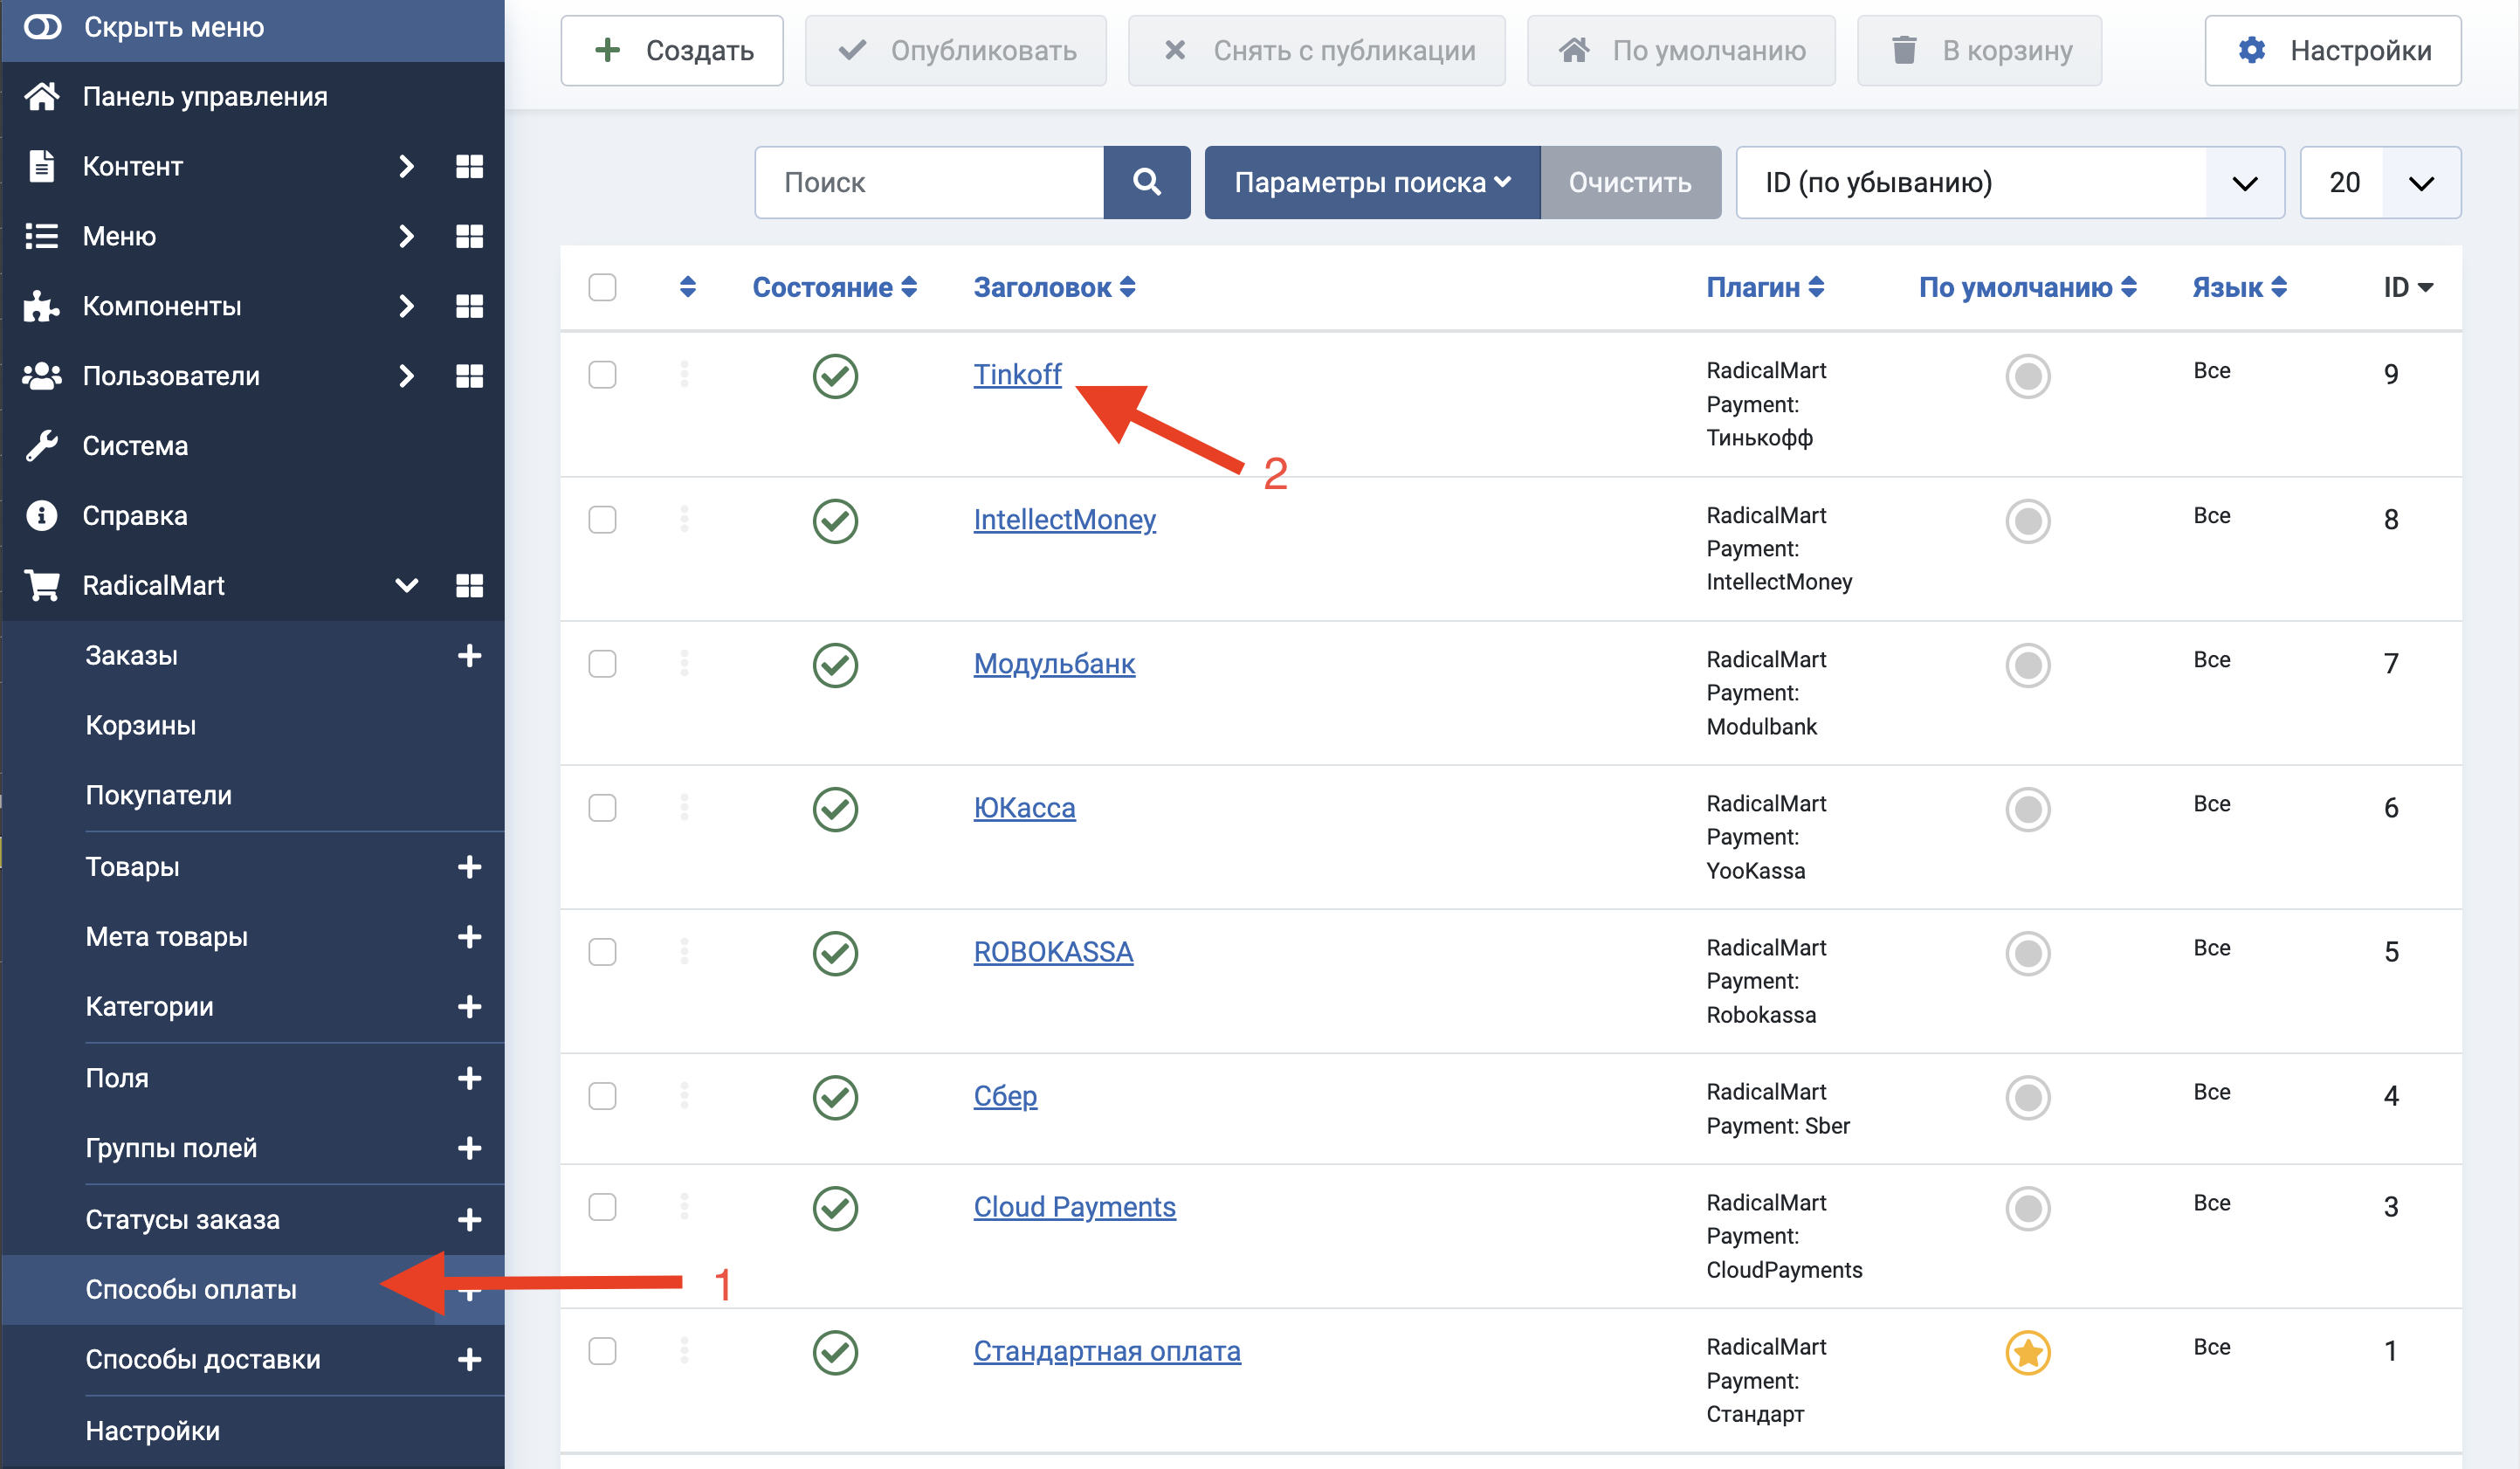Go to Корзины in RadicalMart menu
The height and width of the screenshot is (1469, 2520).
coord(141,726)
